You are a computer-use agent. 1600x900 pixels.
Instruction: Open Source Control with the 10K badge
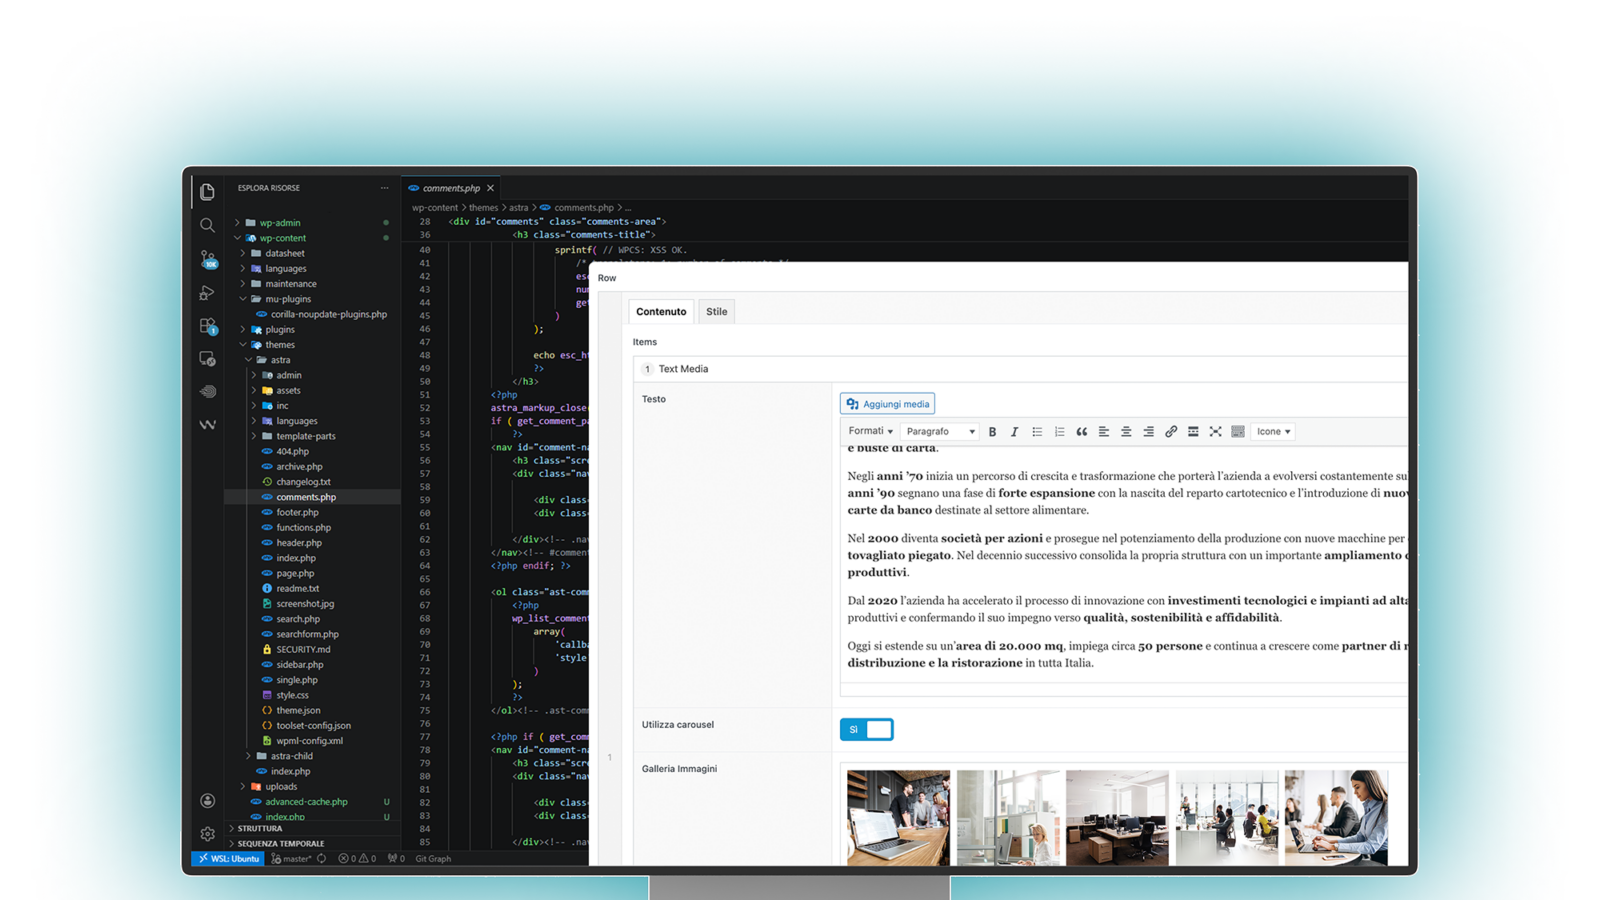(x=208, y=259)
